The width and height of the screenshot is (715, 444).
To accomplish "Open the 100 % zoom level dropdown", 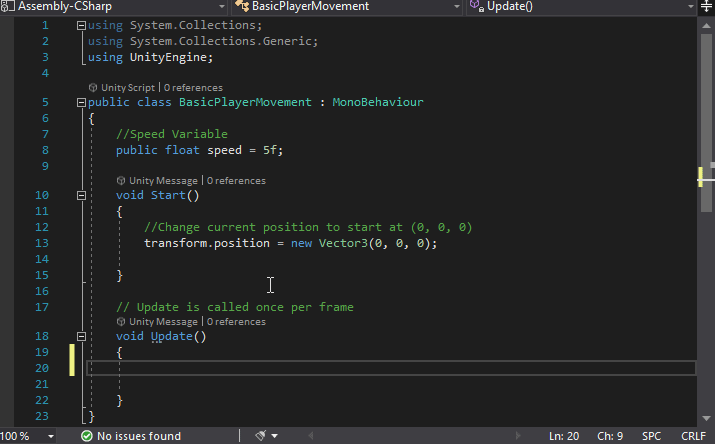I will 51,436.
